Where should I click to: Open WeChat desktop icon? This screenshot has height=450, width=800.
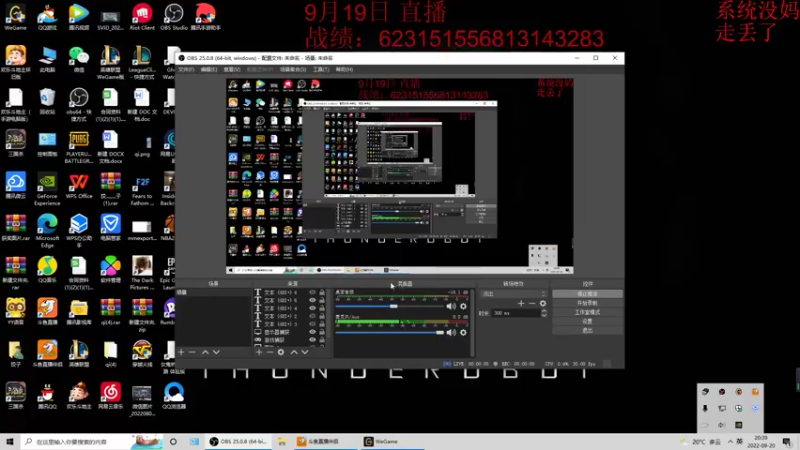[x=79, y=59]
